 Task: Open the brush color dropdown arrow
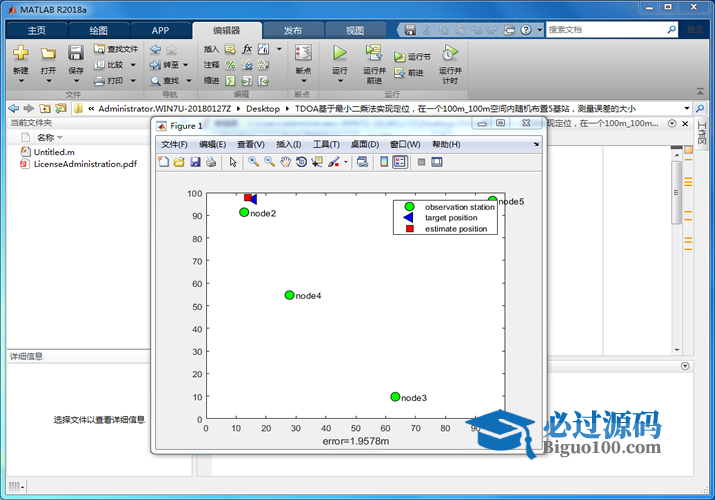345,162
